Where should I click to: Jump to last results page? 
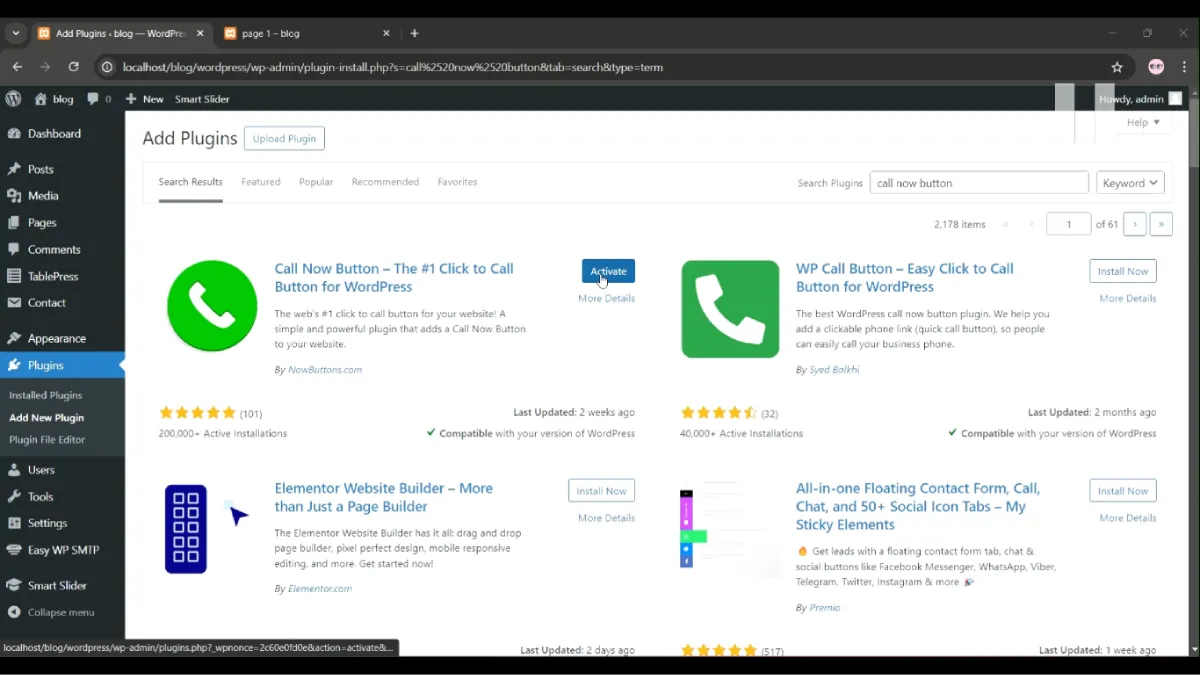[1161, 224]
